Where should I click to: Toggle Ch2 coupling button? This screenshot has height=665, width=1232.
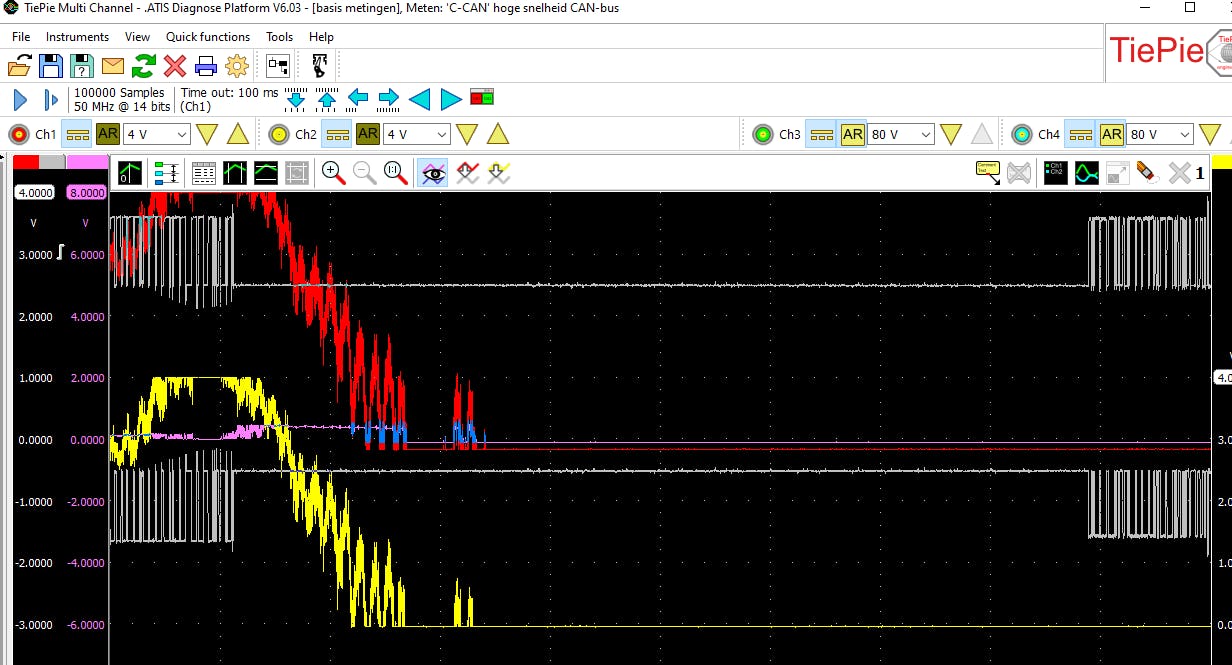point(338,134)
